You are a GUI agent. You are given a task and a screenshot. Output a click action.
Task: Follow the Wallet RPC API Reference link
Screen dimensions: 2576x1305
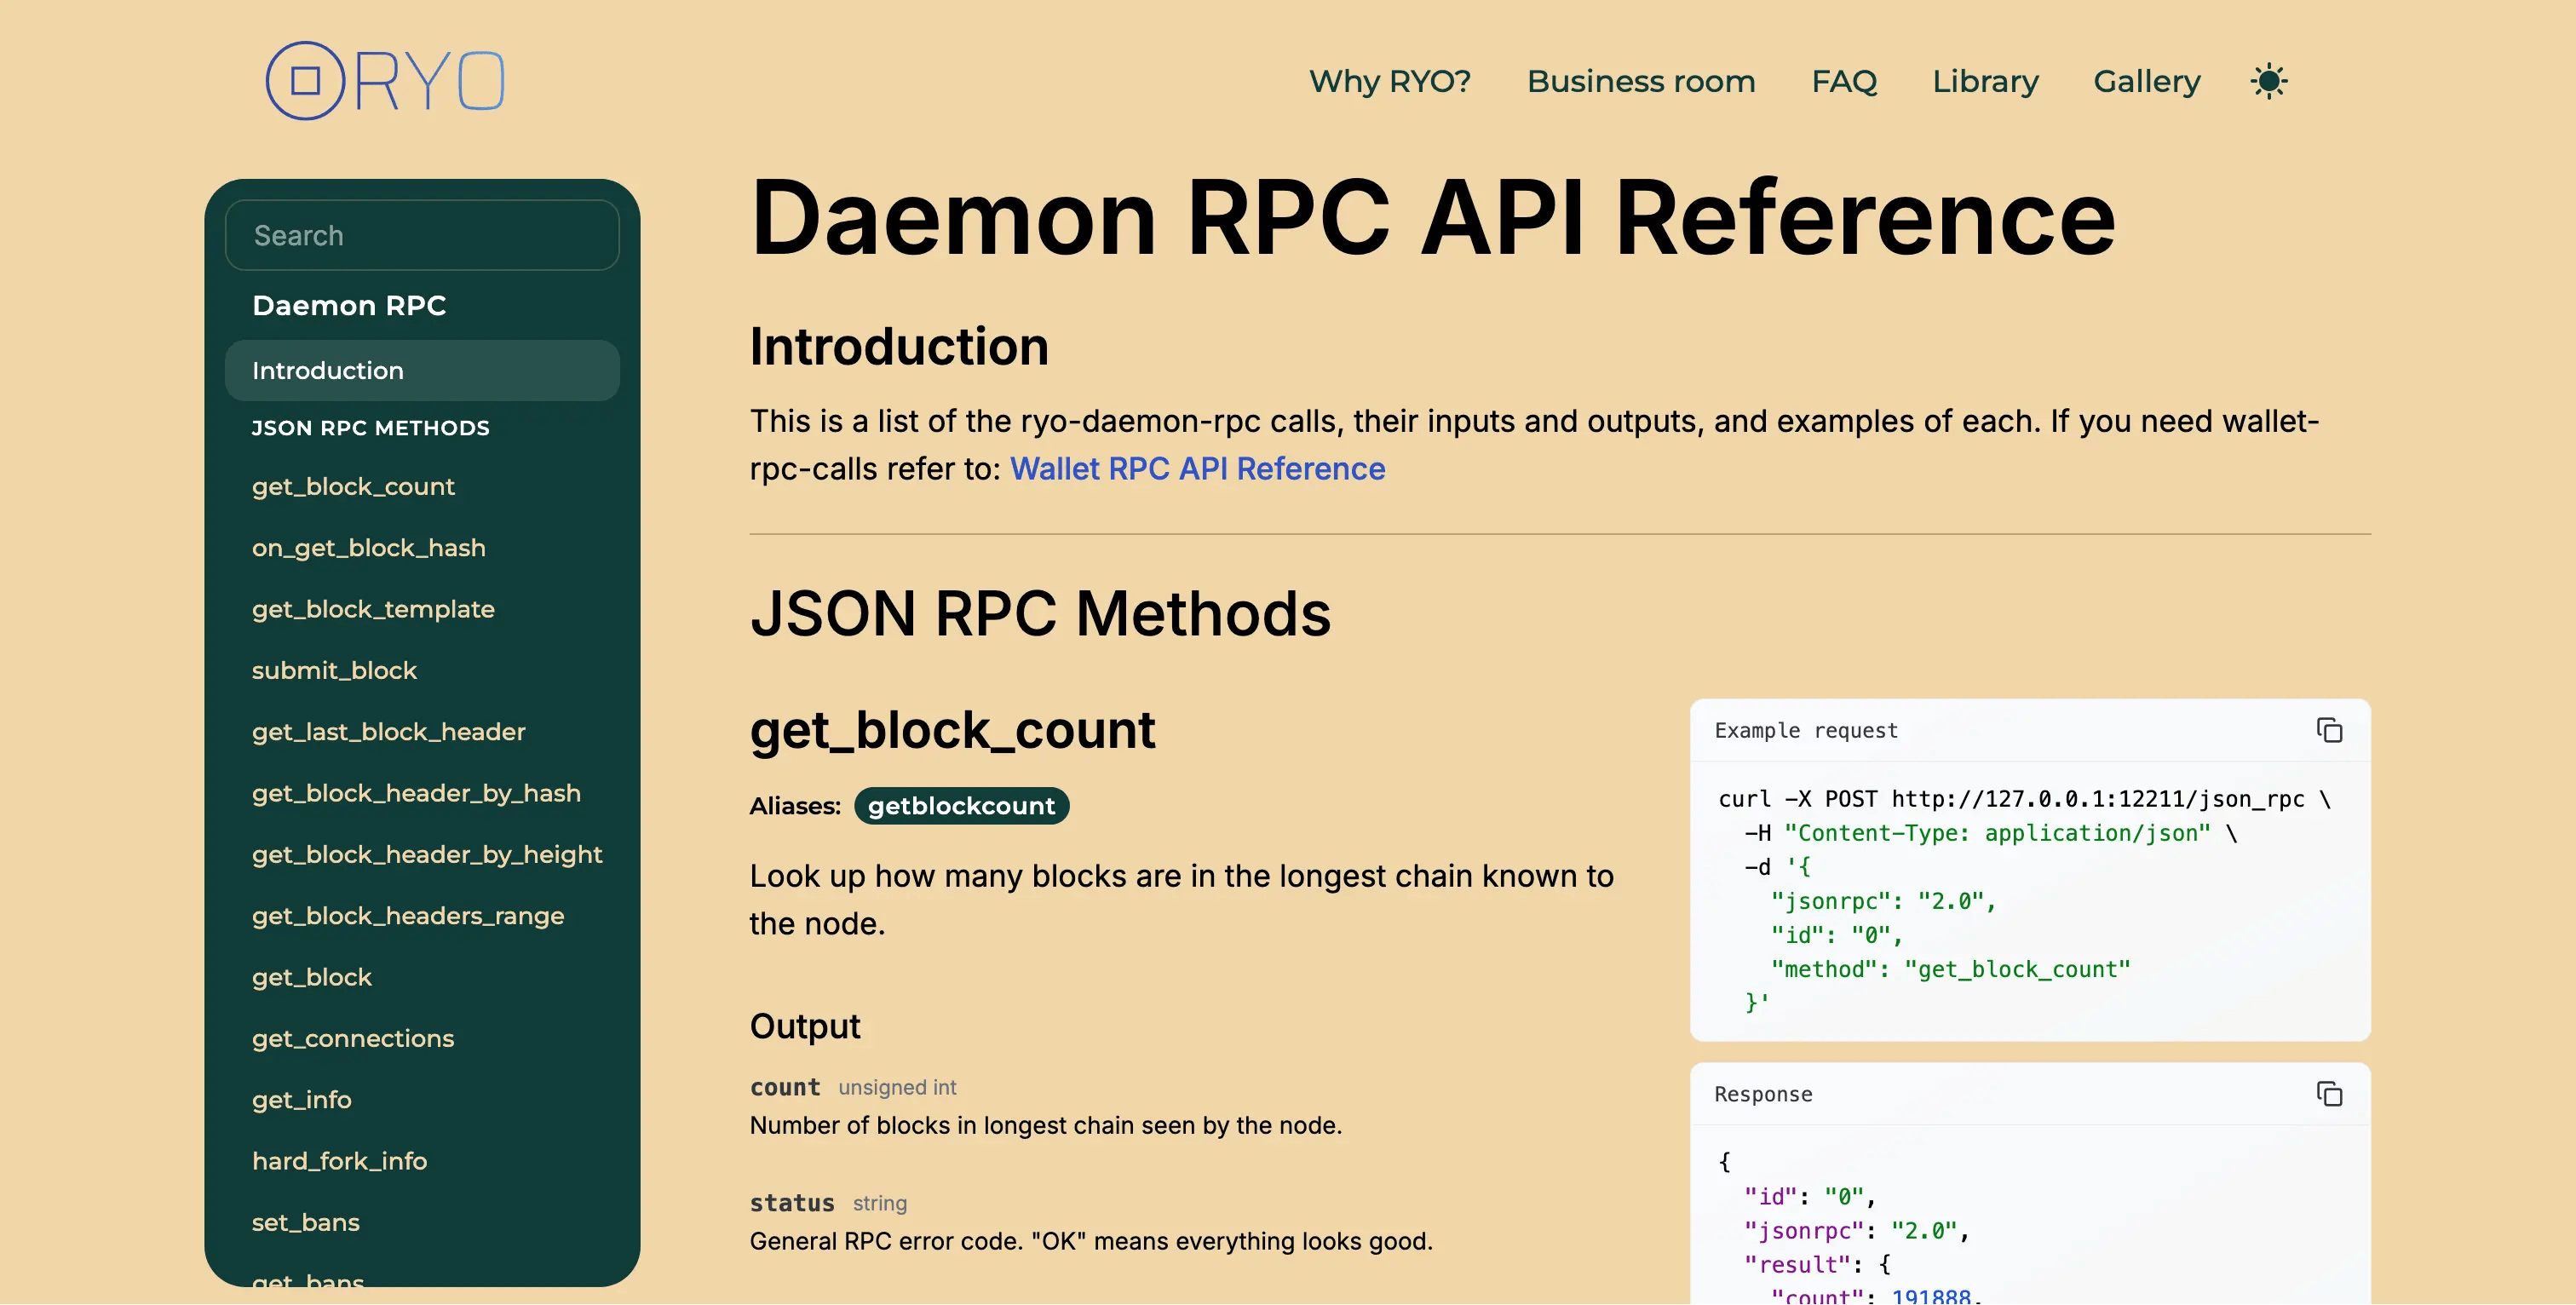pyautogui.click(x=1198, y=468)
